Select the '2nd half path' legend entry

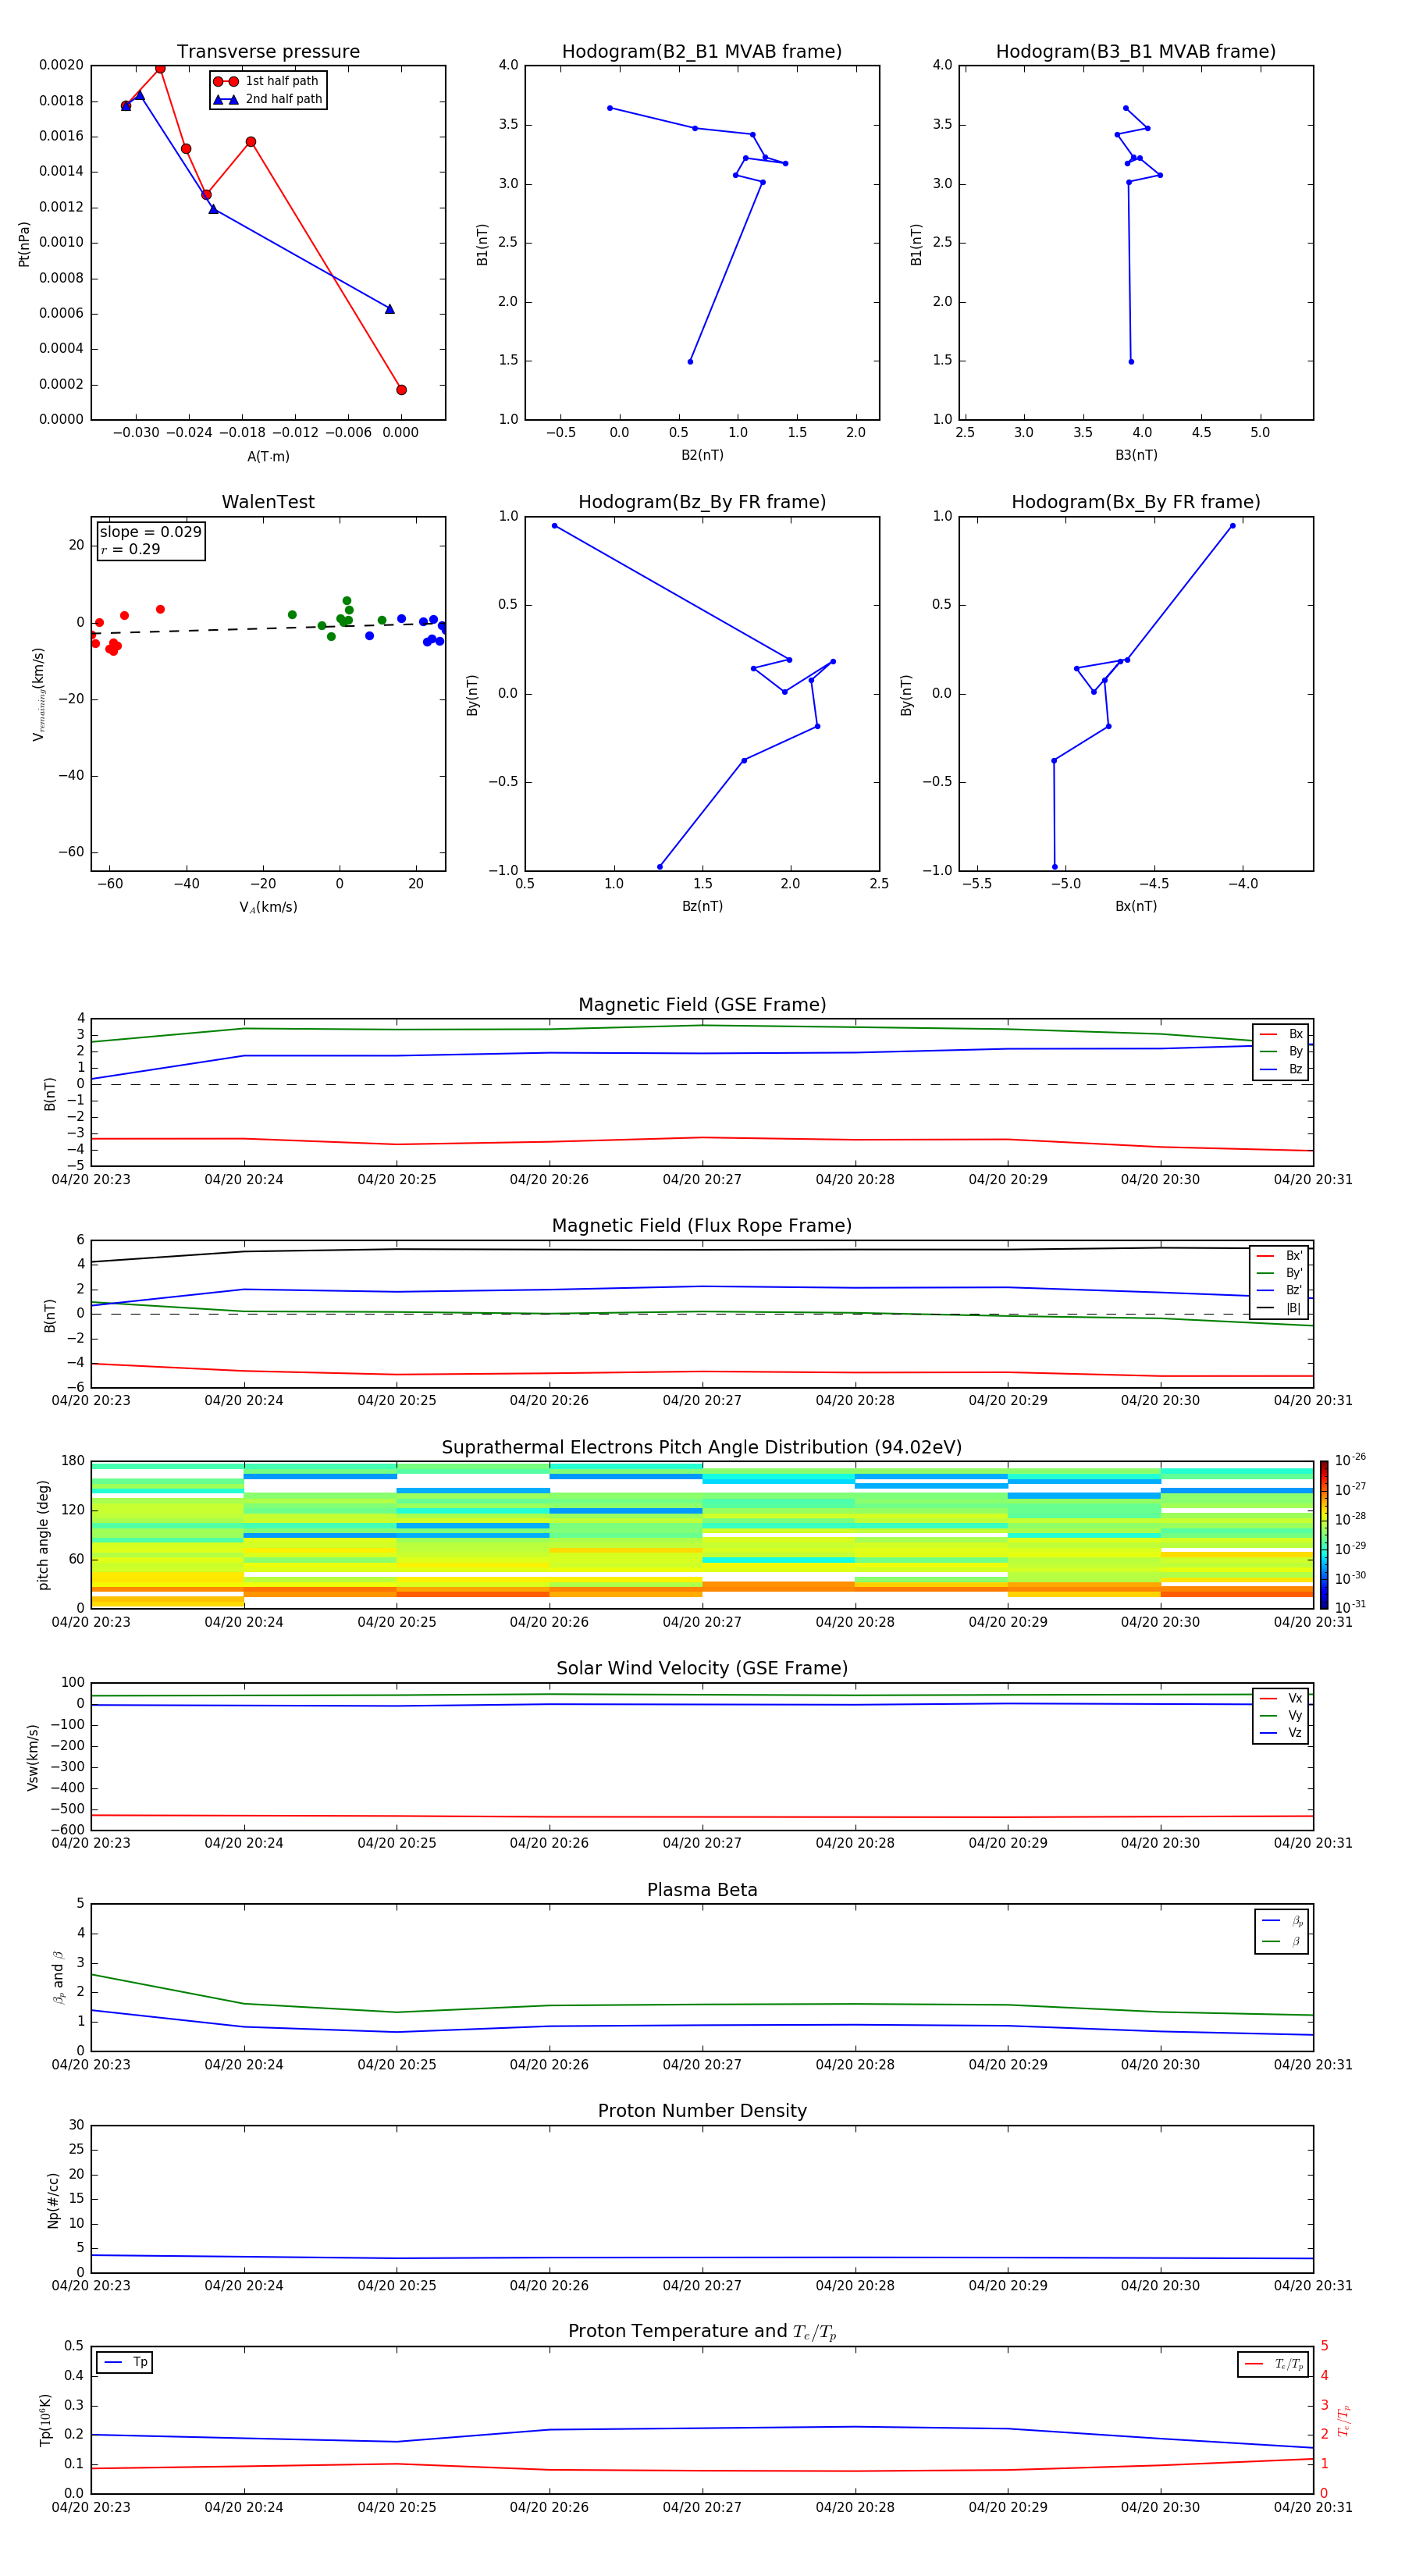(267, 99)
